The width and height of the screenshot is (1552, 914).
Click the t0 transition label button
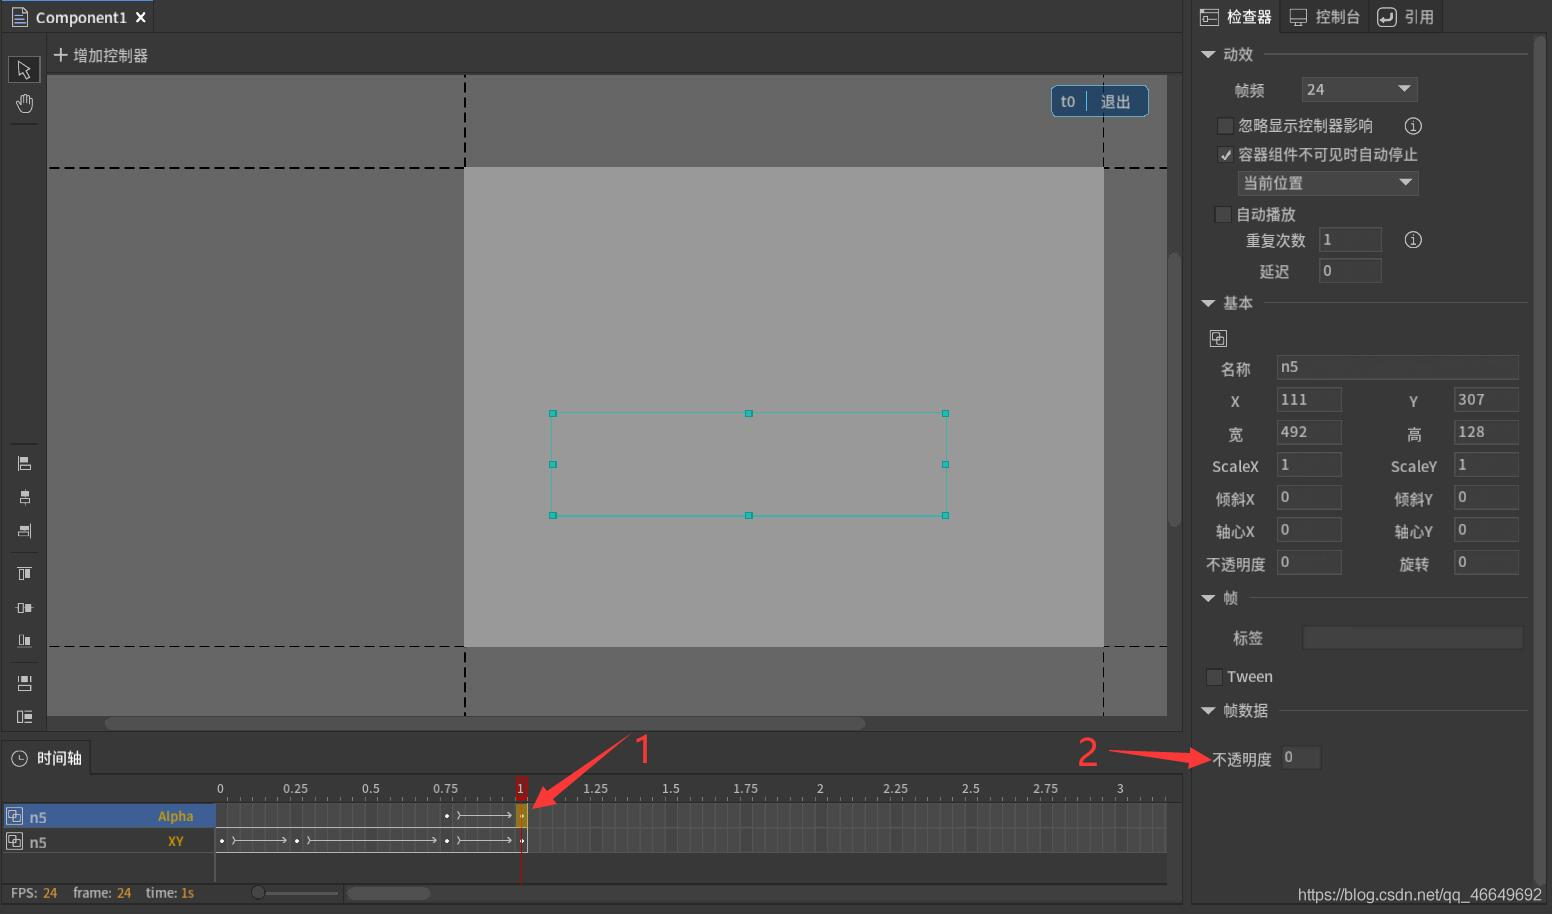1068,101
